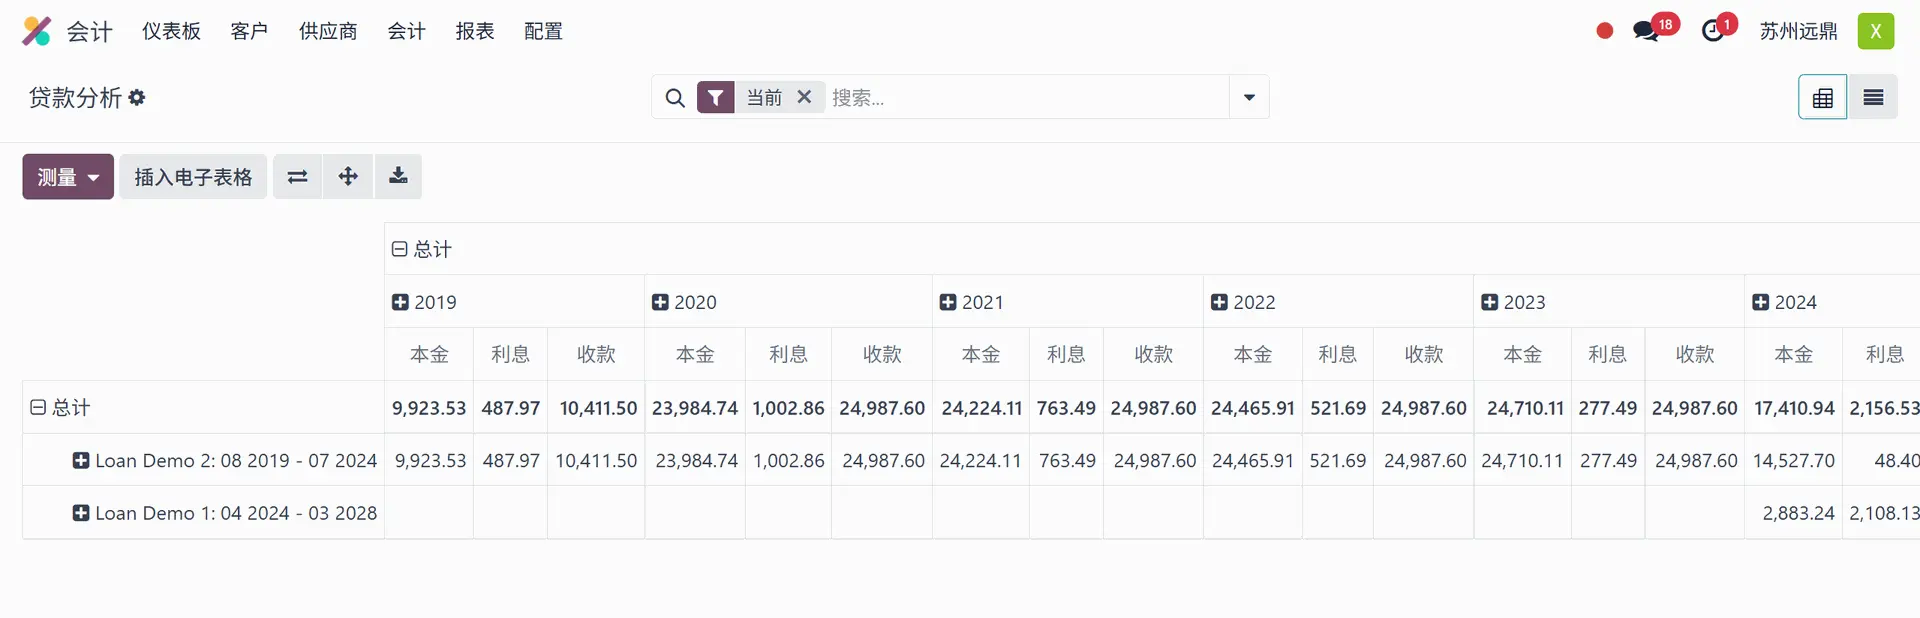Open the 供应商 menu
The width and height of the screenshot is (1920, 618).
coord(328,31)
